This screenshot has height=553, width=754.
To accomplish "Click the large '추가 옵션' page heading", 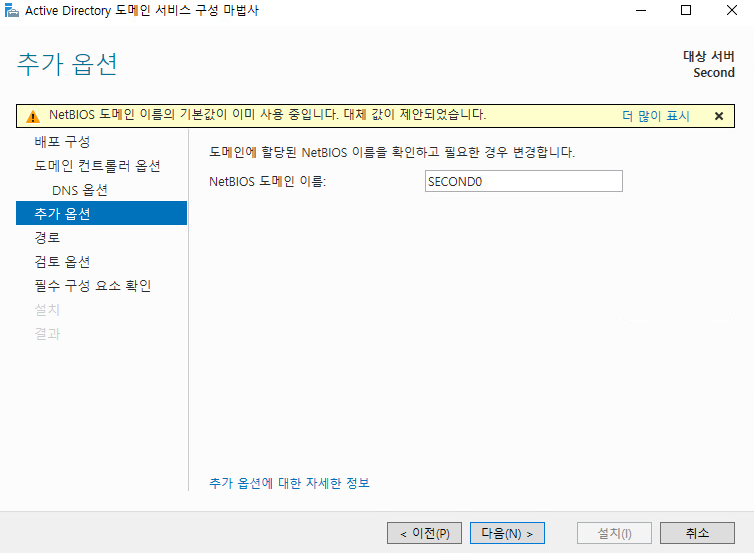I will pos(67,64).
